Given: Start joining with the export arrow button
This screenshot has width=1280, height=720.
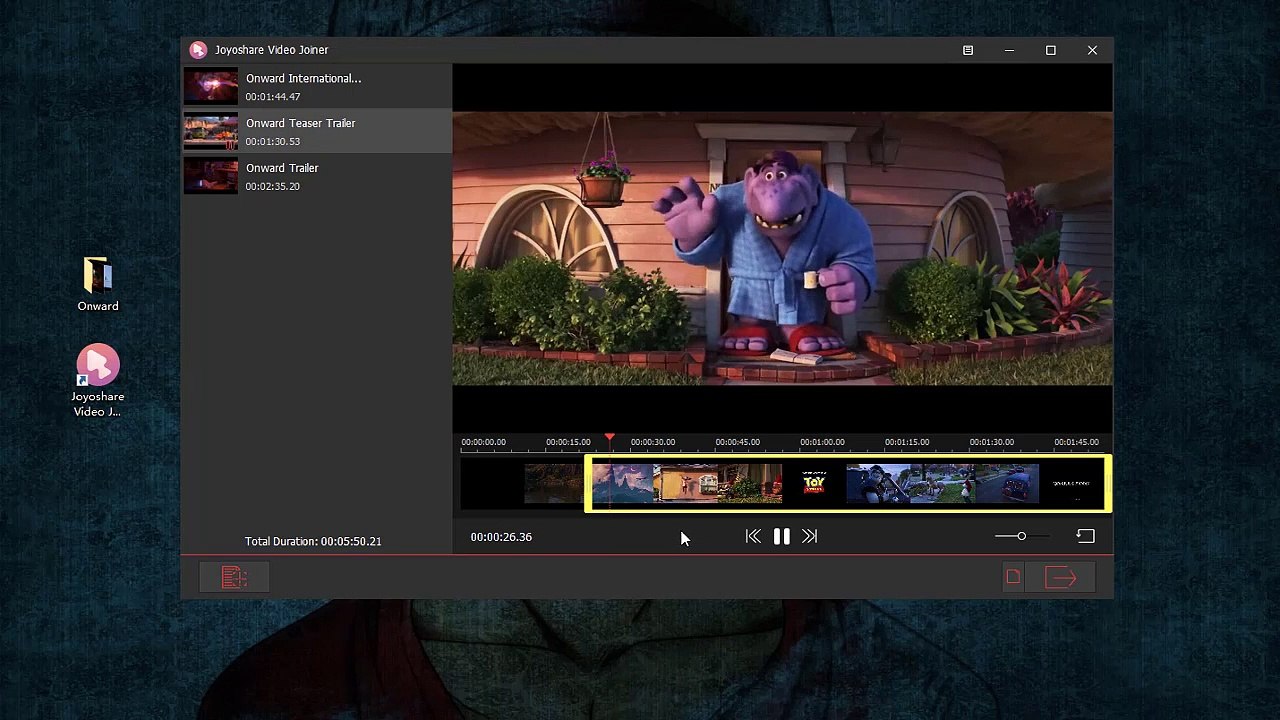Looking at the screenshot, I should point(1061,577).
